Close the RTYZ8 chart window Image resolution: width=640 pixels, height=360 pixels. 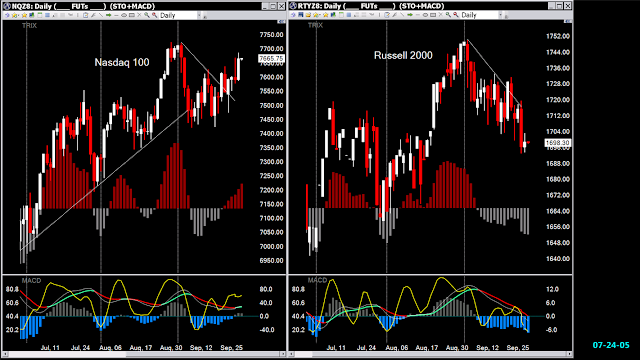pyautogui.click(x=567, y=6)
